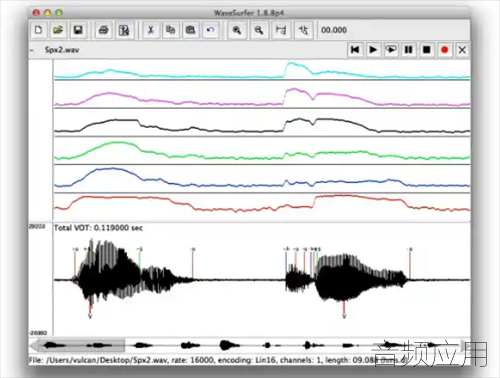
Task: Undo the last action
Action: 210,30
